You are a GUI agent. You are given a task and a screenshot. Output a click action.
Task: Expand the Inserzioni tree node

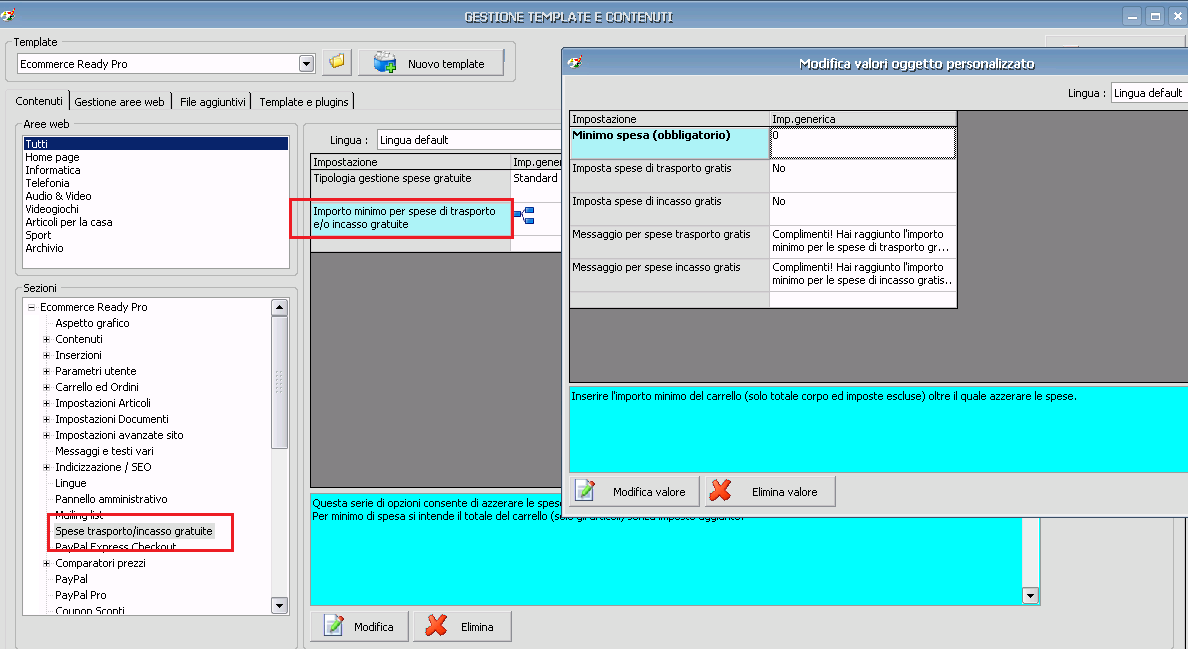pyautogui.click(x=46, y=355)
